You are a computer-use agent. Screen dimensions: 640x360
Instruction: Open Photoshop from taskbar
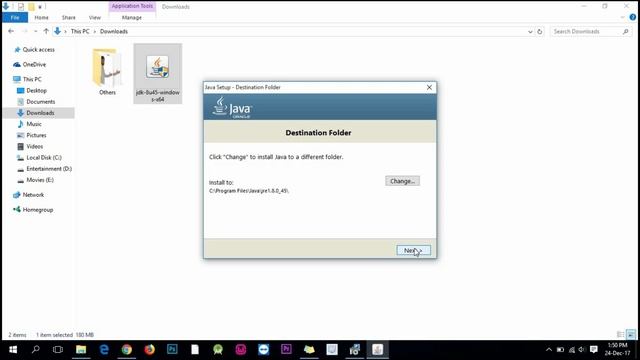172,349
